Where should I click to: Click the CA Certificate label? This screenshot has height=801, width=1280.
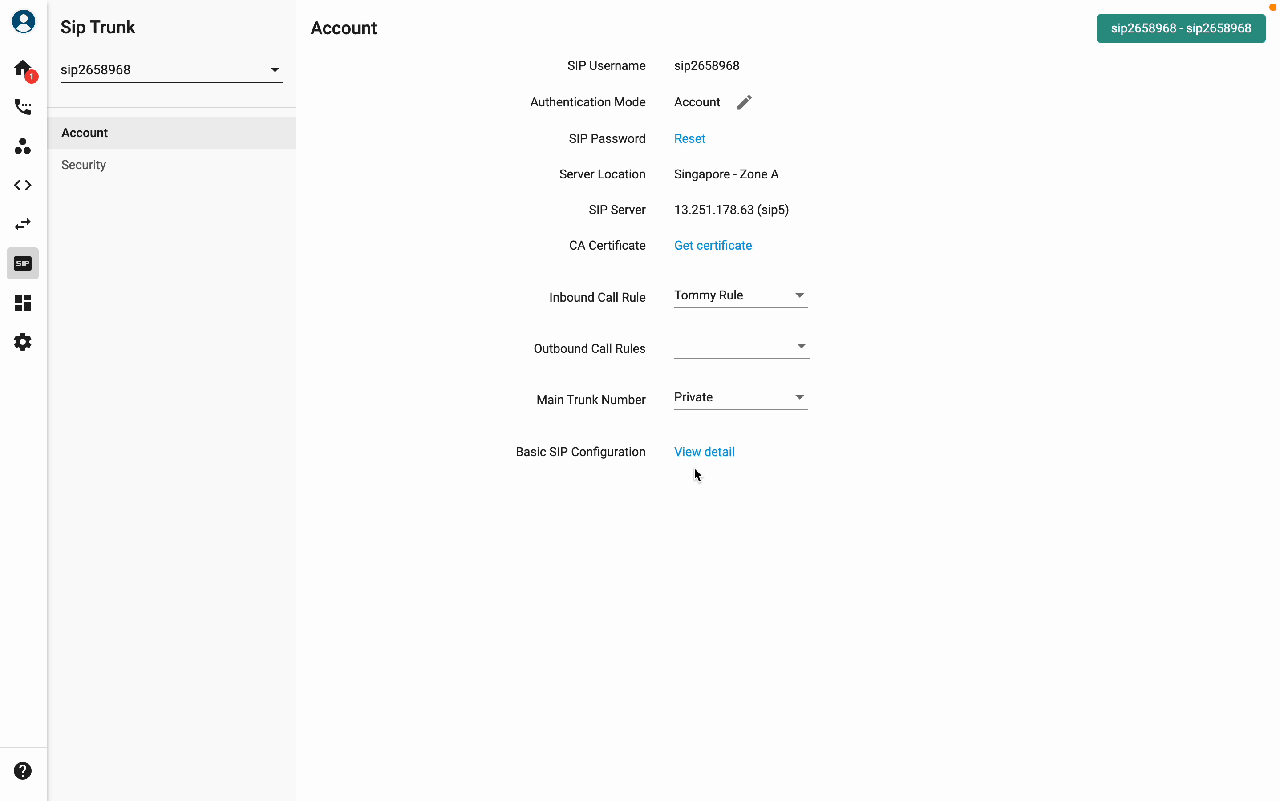[607, 246]
